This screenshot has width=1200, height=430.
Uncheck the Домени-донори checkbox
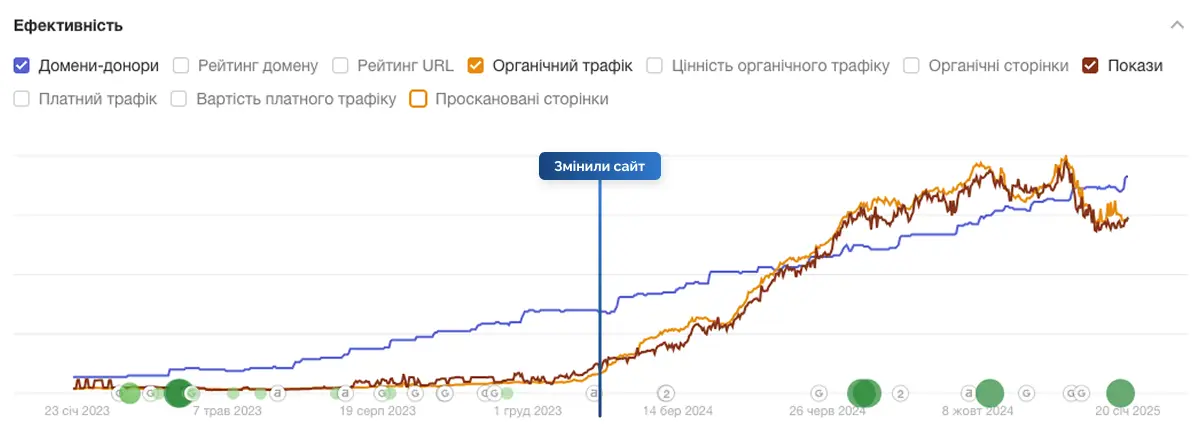point(22,66)
